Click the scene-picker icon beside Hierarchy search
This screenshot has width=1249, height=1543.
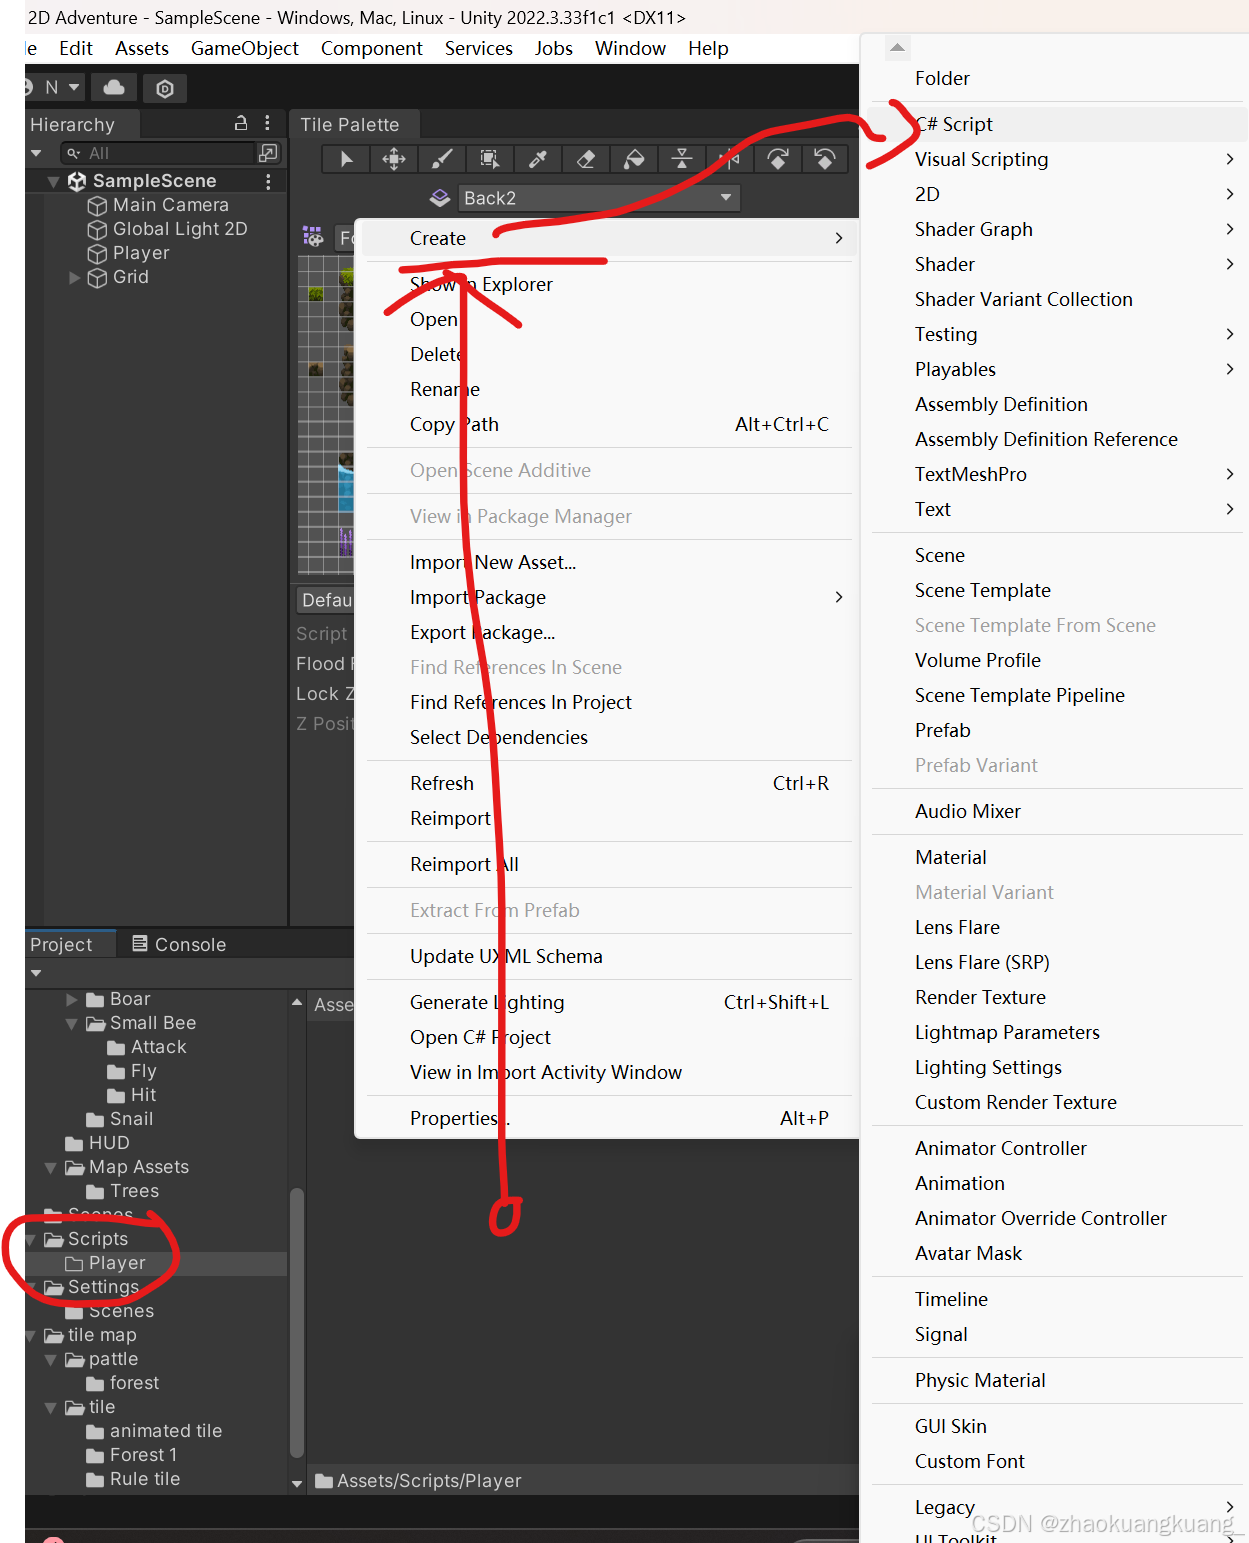click(268, 153)
